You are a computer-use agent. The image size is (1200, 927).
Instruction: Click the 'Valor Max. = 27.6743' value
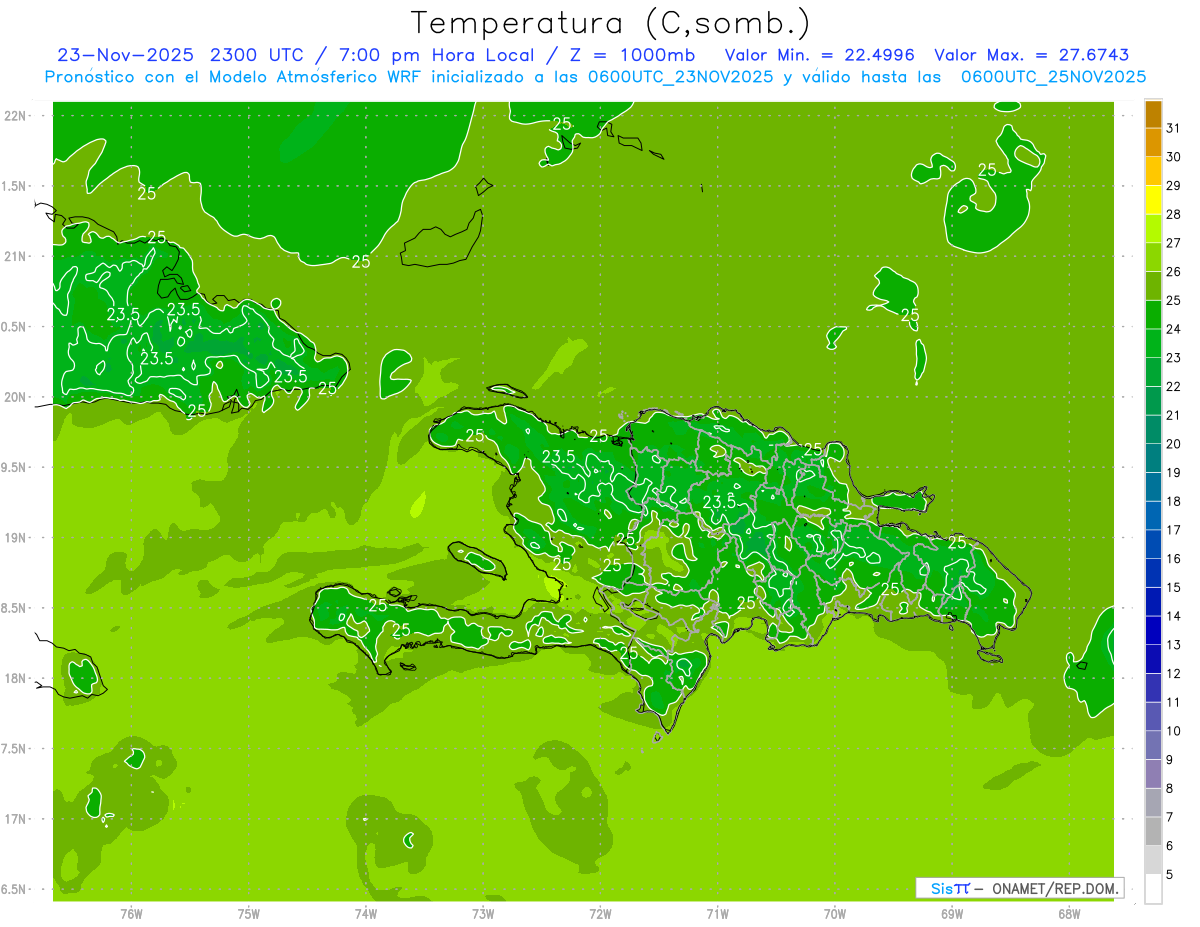[1031, 55]
